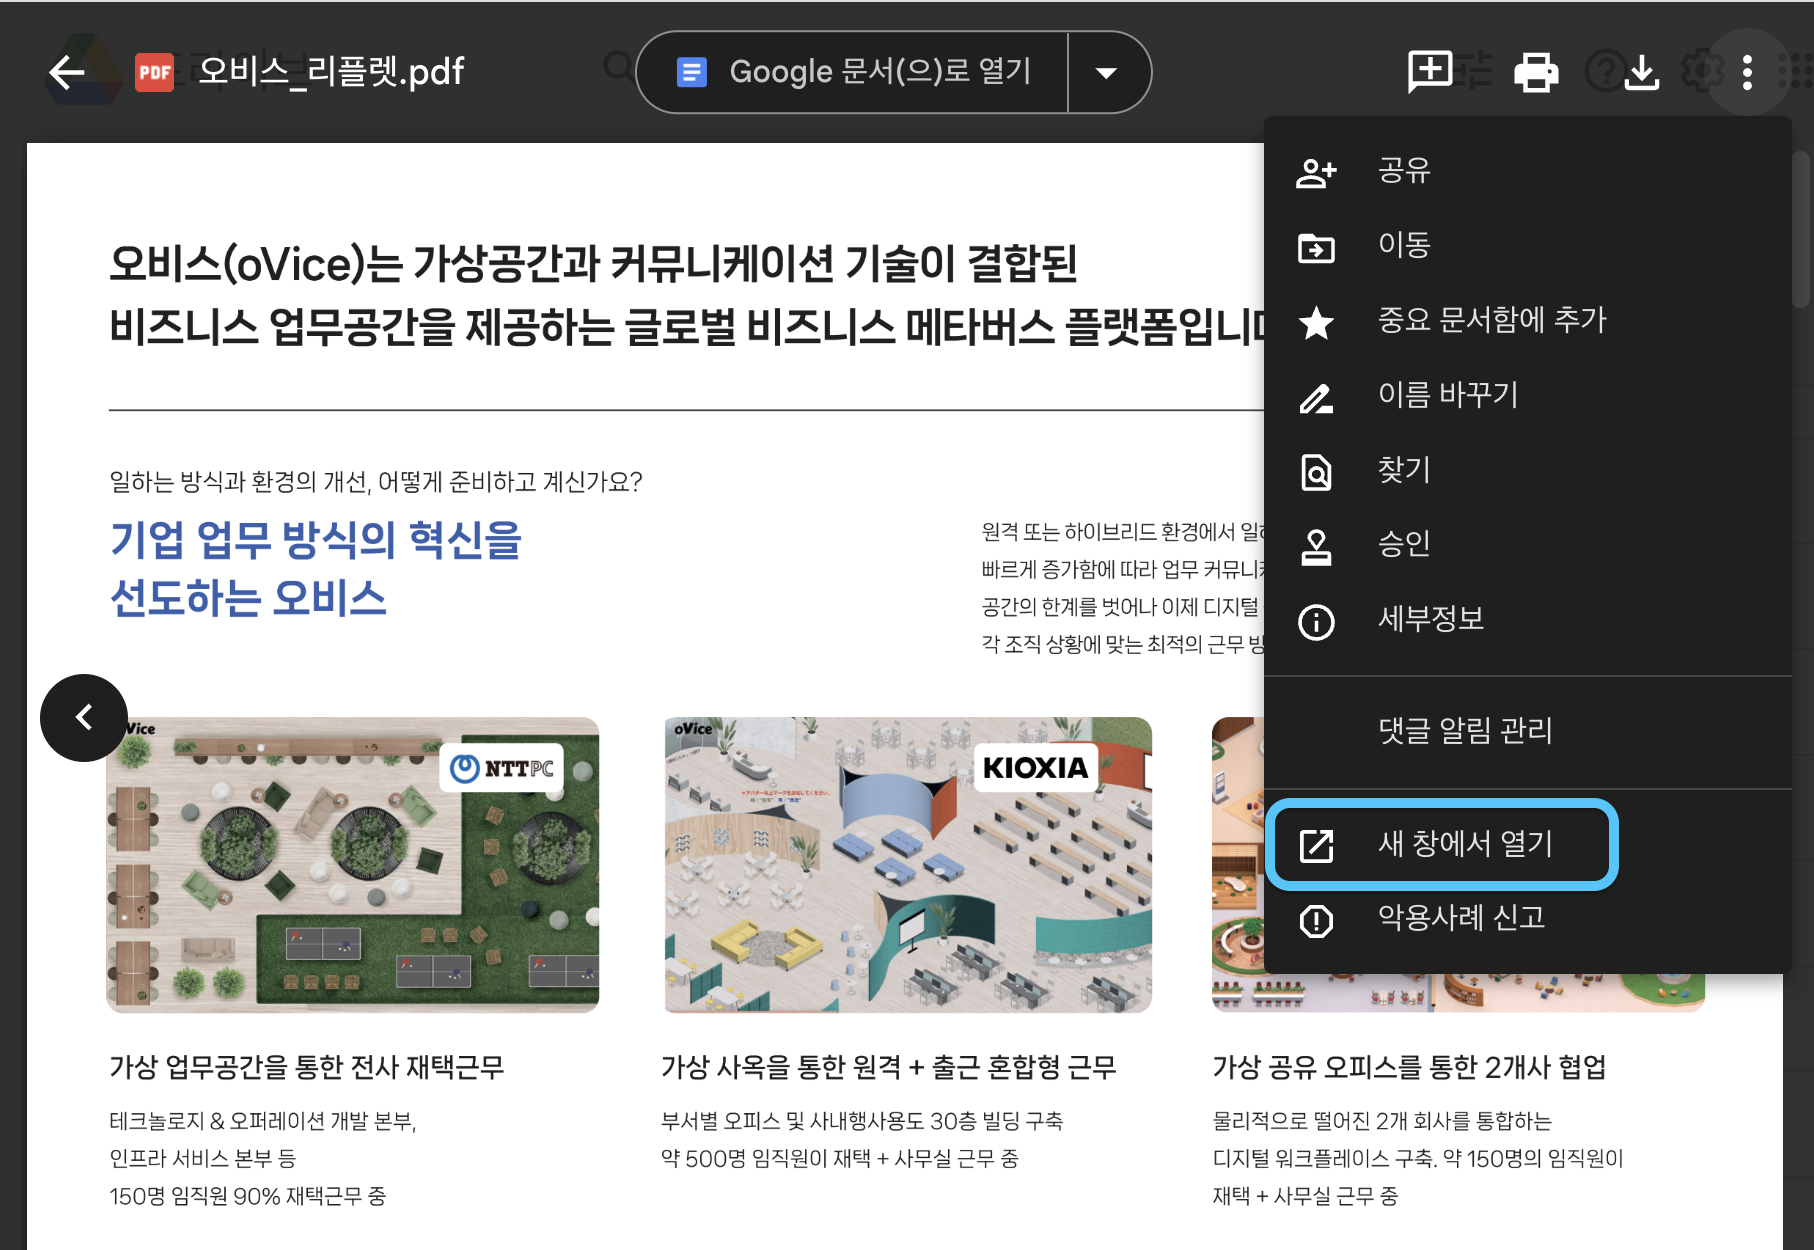1814x1250 pixels.
Task: Click the NTTPC virtual office image
Action: [x=353, y=864]
